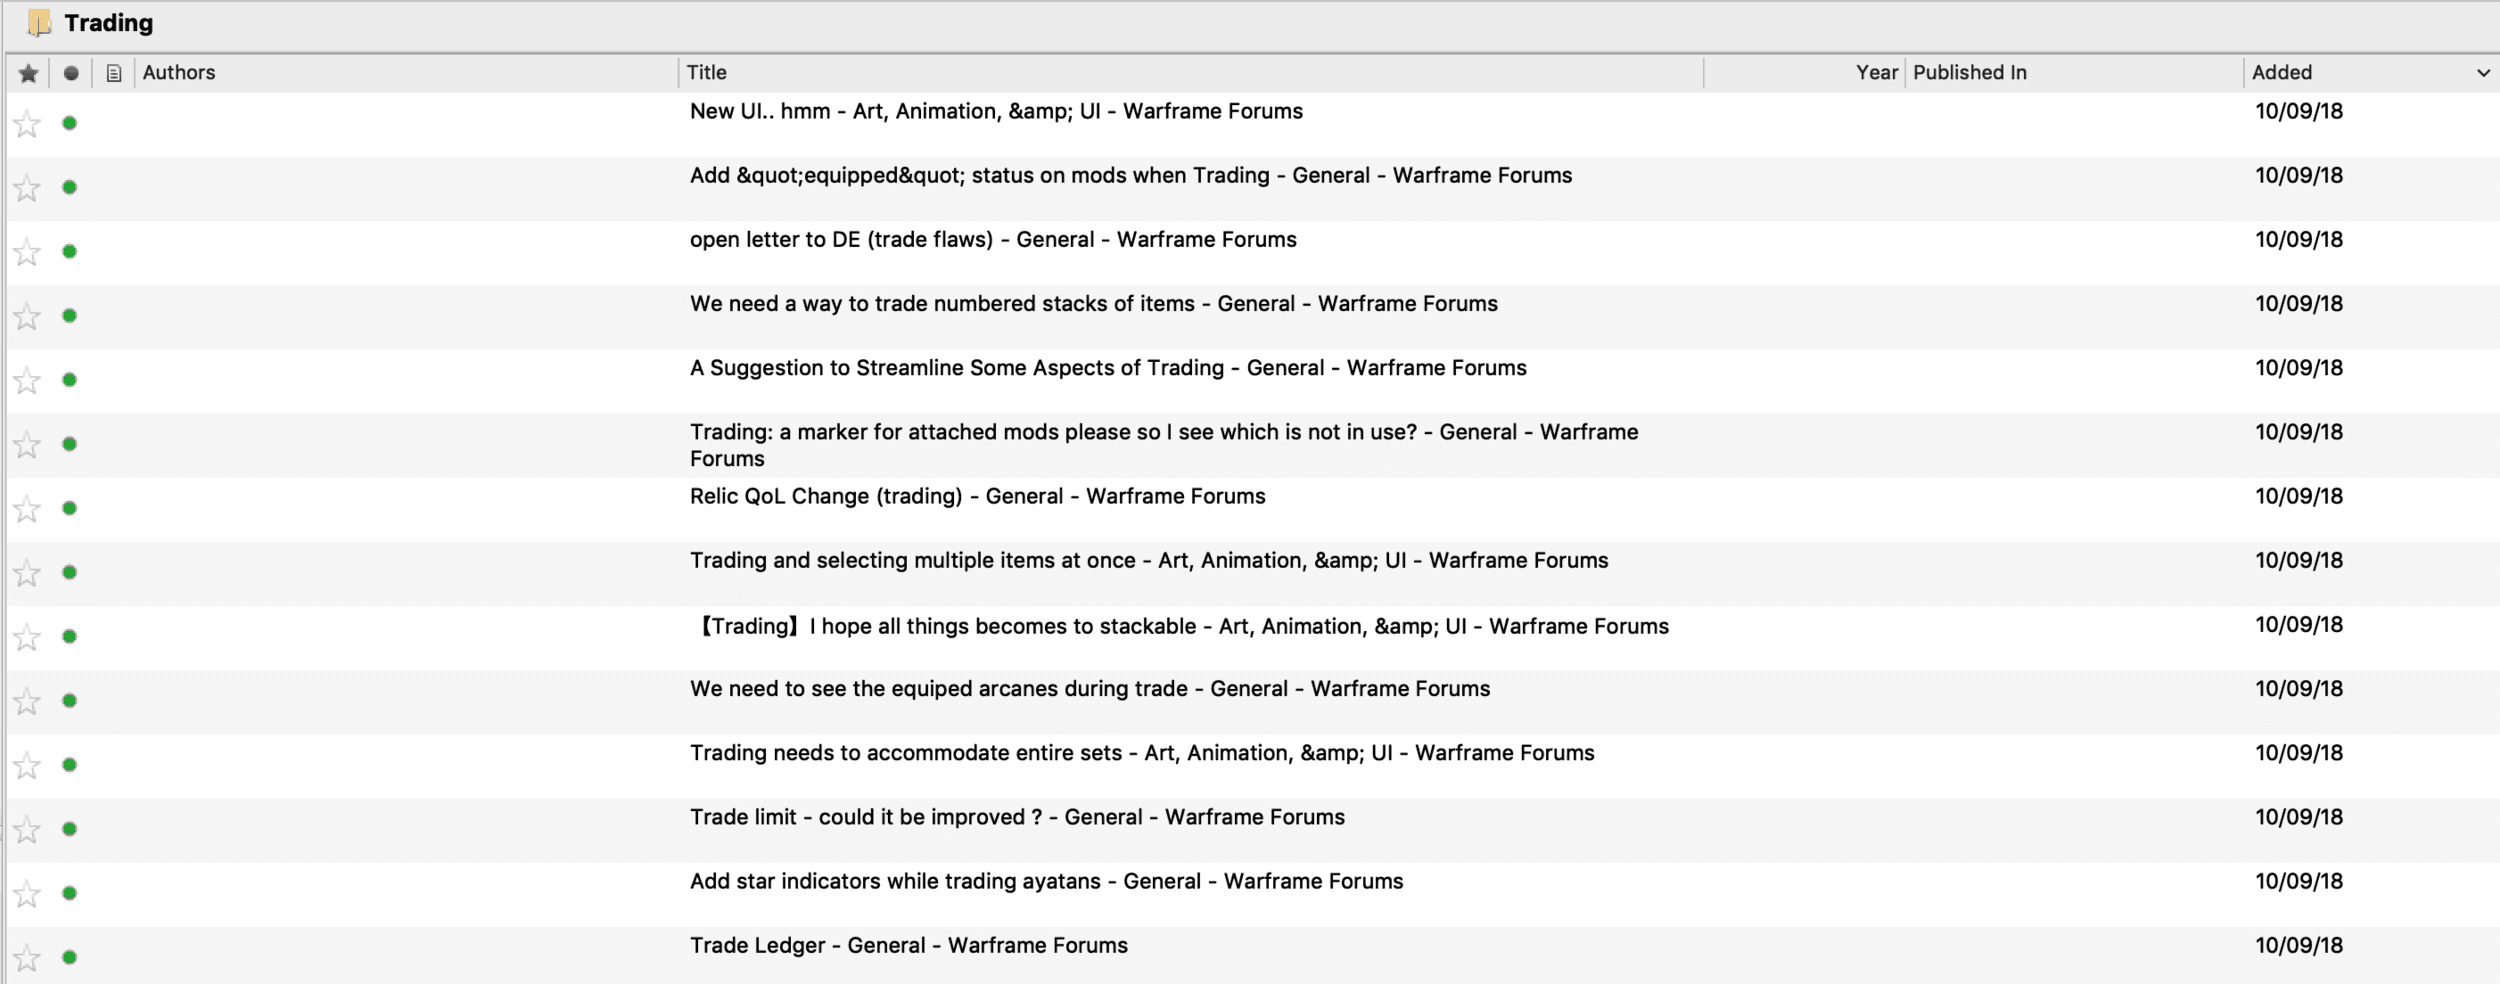Sort by document file icon column header
2500x984 pixels.
(x=114, y=73)
